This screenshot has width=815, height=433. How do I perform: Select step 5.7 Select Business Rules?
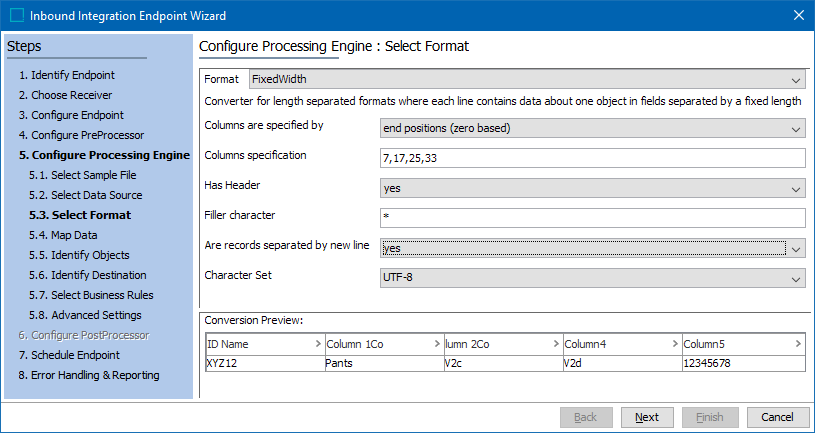(x=88, y=295)
